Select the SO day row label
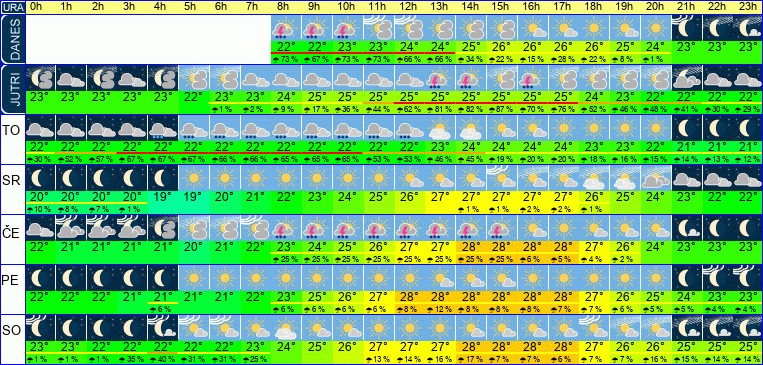 click(x=10, y=331)
